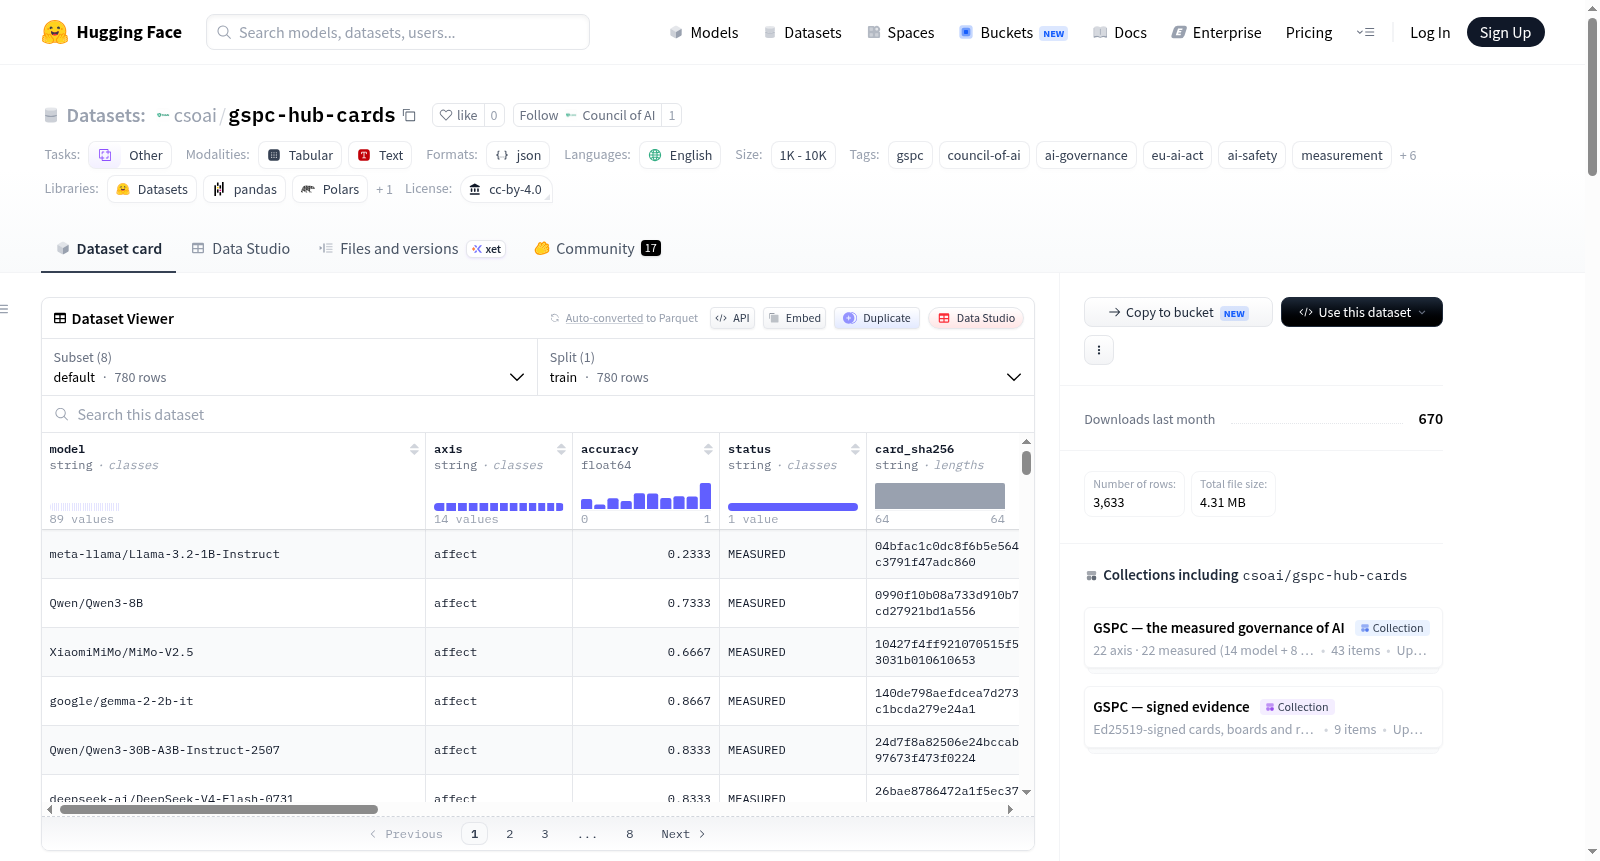Click the Log In link
The height and width of the screenshot is (861, 1600).
(1430, 32)
